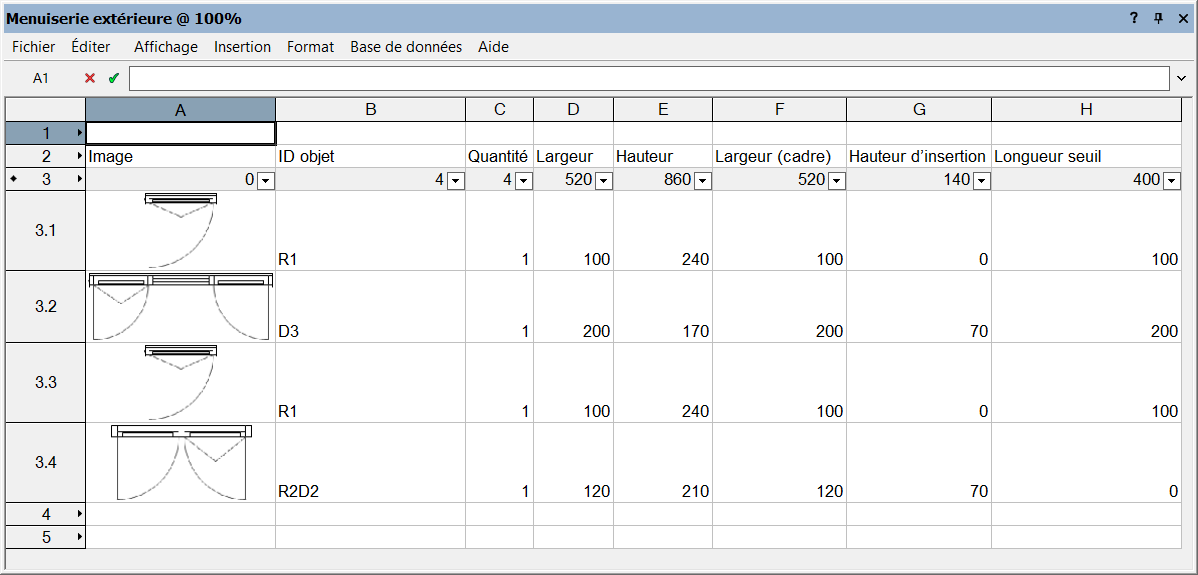Click row 1 header arrow icon
The image size is (1198, 575).
(79, 133)
